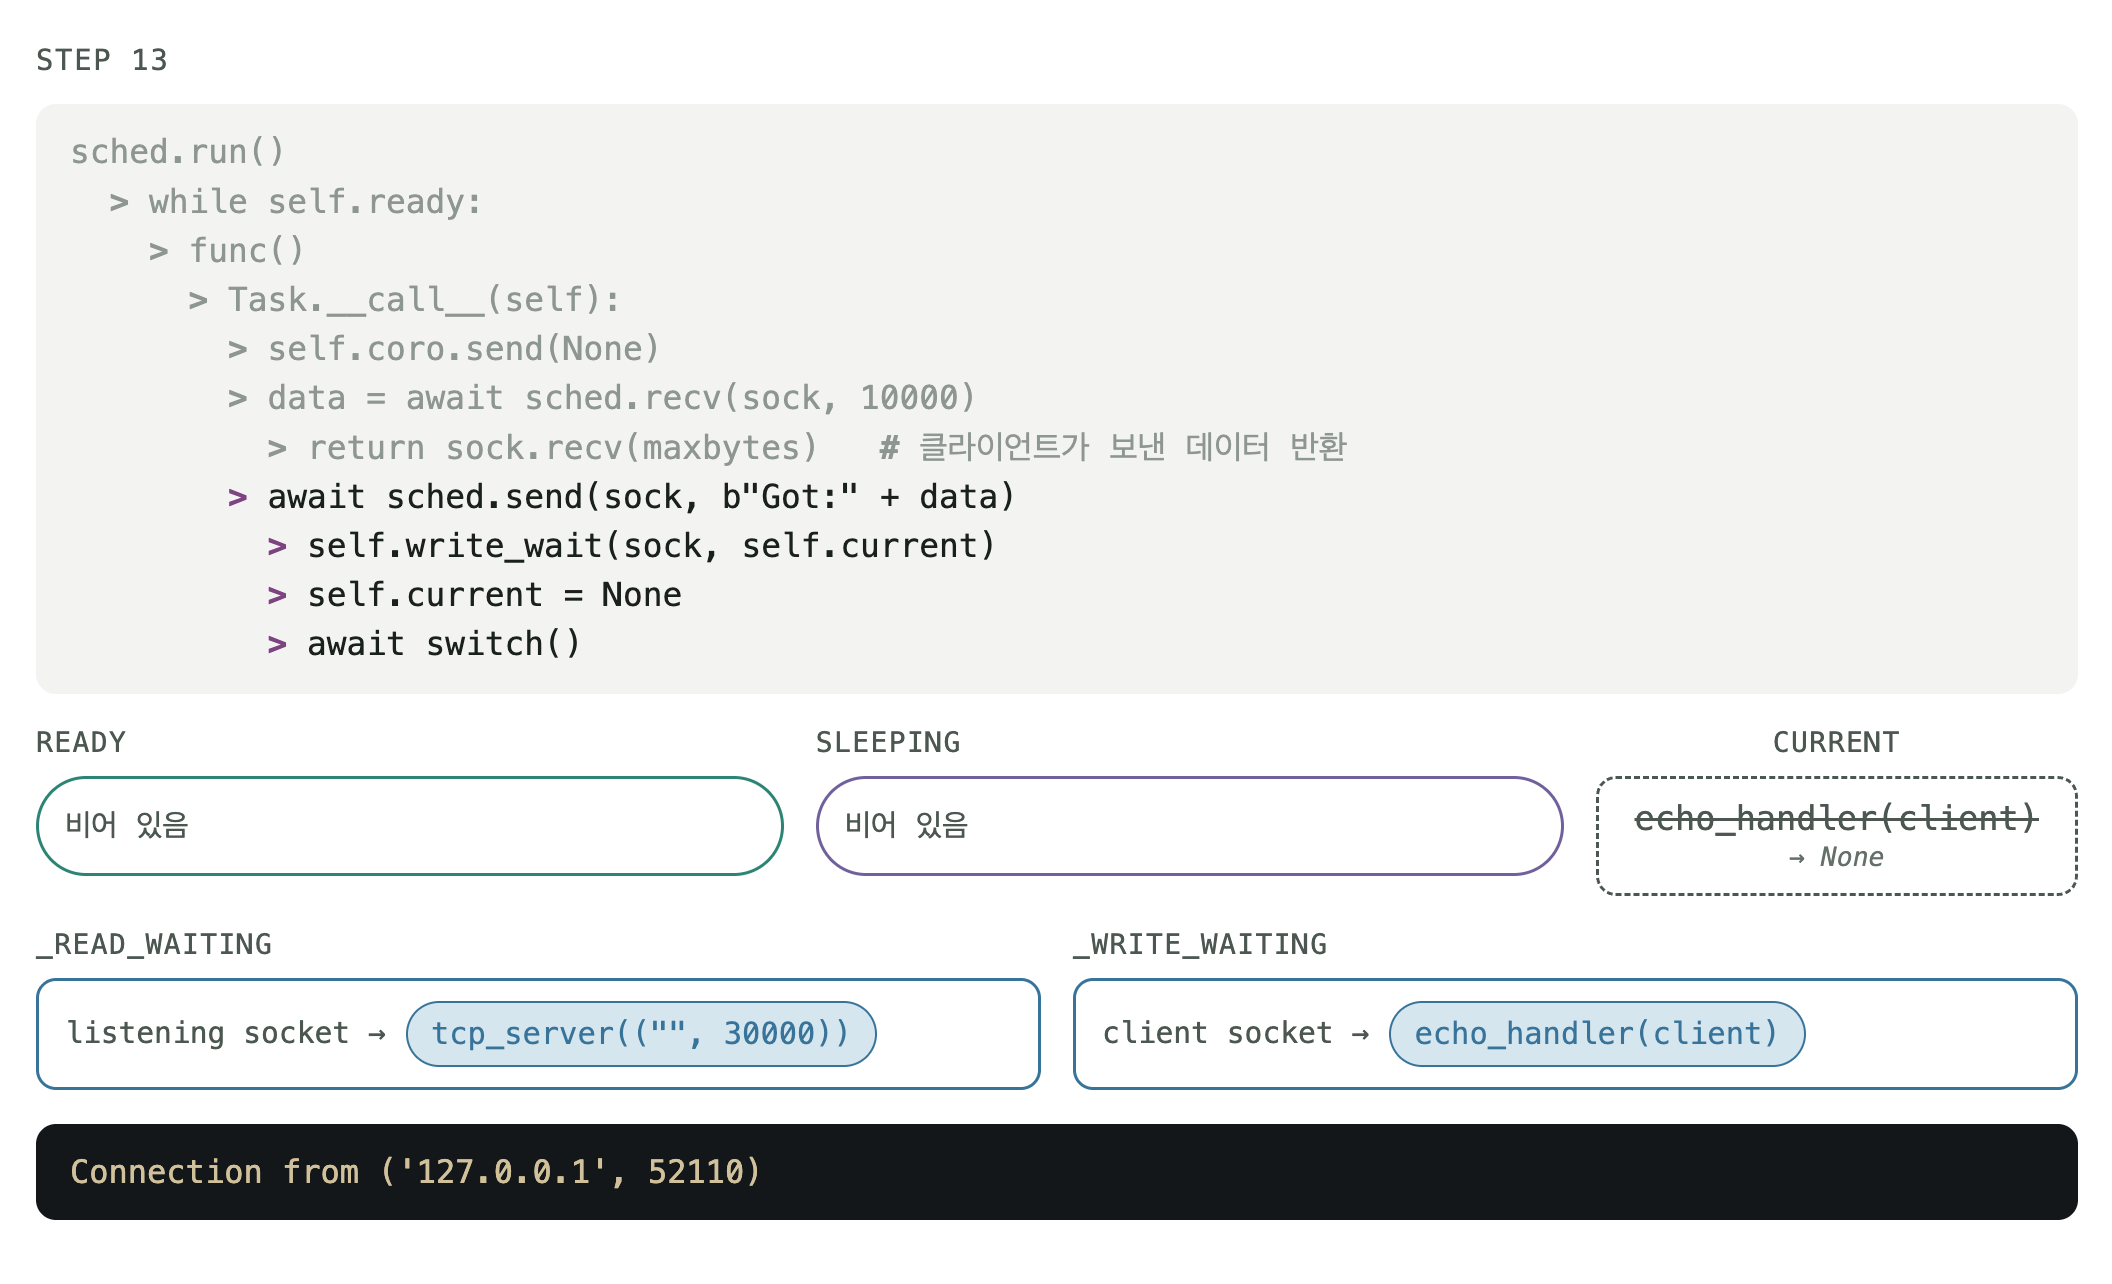Click the 'return sock.recv(maxbytes)' code
This screenshot has width=2112, height=1284.
click(562, 447)
